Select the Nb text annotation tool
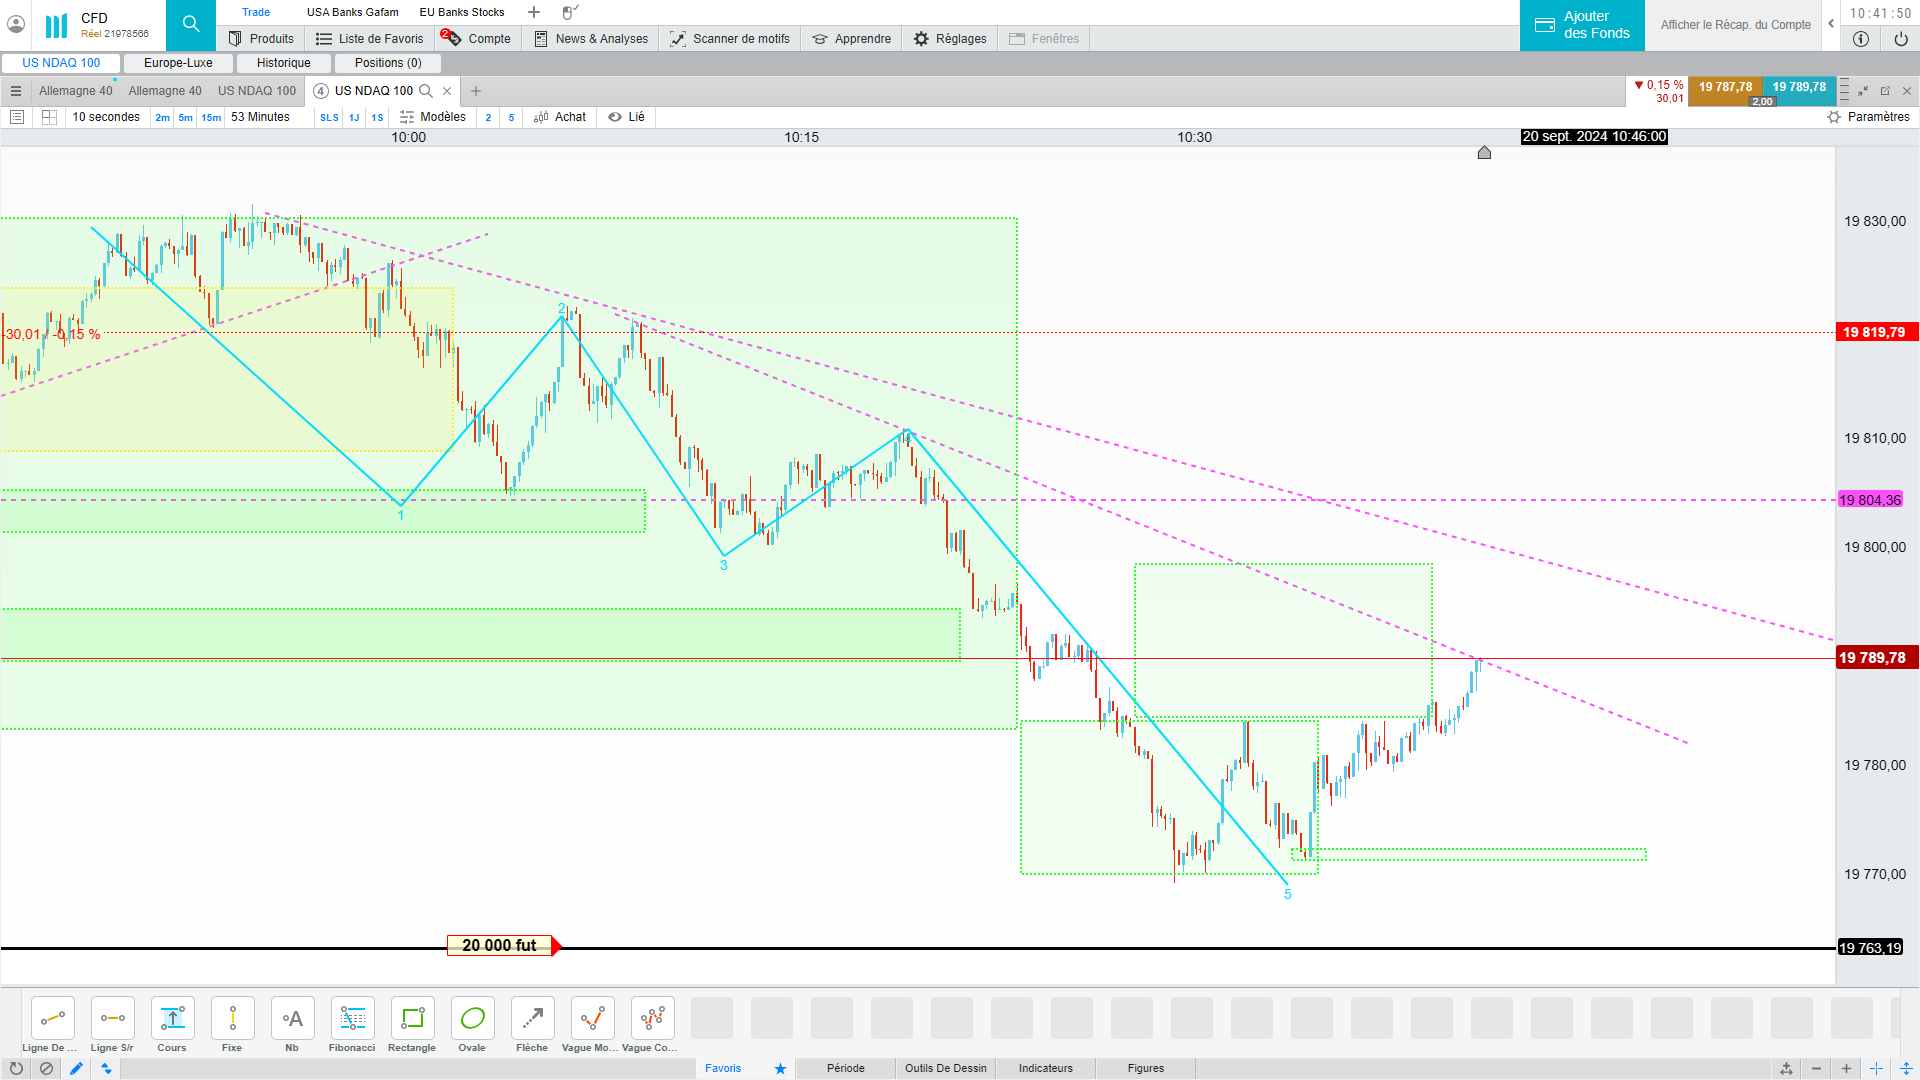1920x1080 pixels. (292, 1019)
